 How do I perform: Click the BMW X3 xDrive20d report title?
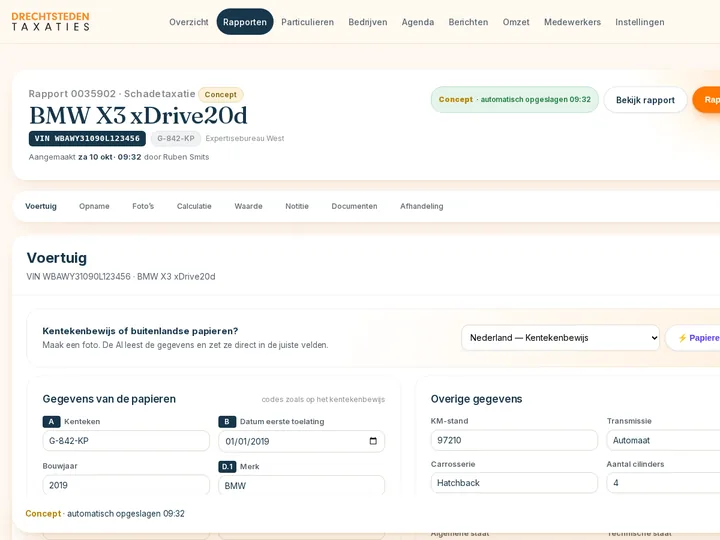pos(138,116)
